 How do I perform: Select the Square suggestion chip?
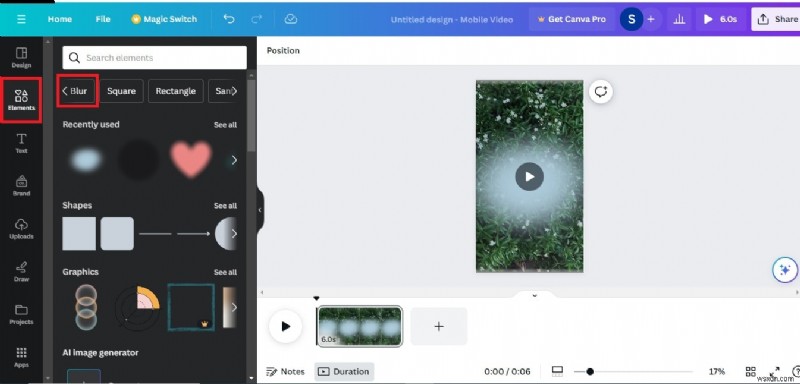pyautogui.click(x=121, y=91)
